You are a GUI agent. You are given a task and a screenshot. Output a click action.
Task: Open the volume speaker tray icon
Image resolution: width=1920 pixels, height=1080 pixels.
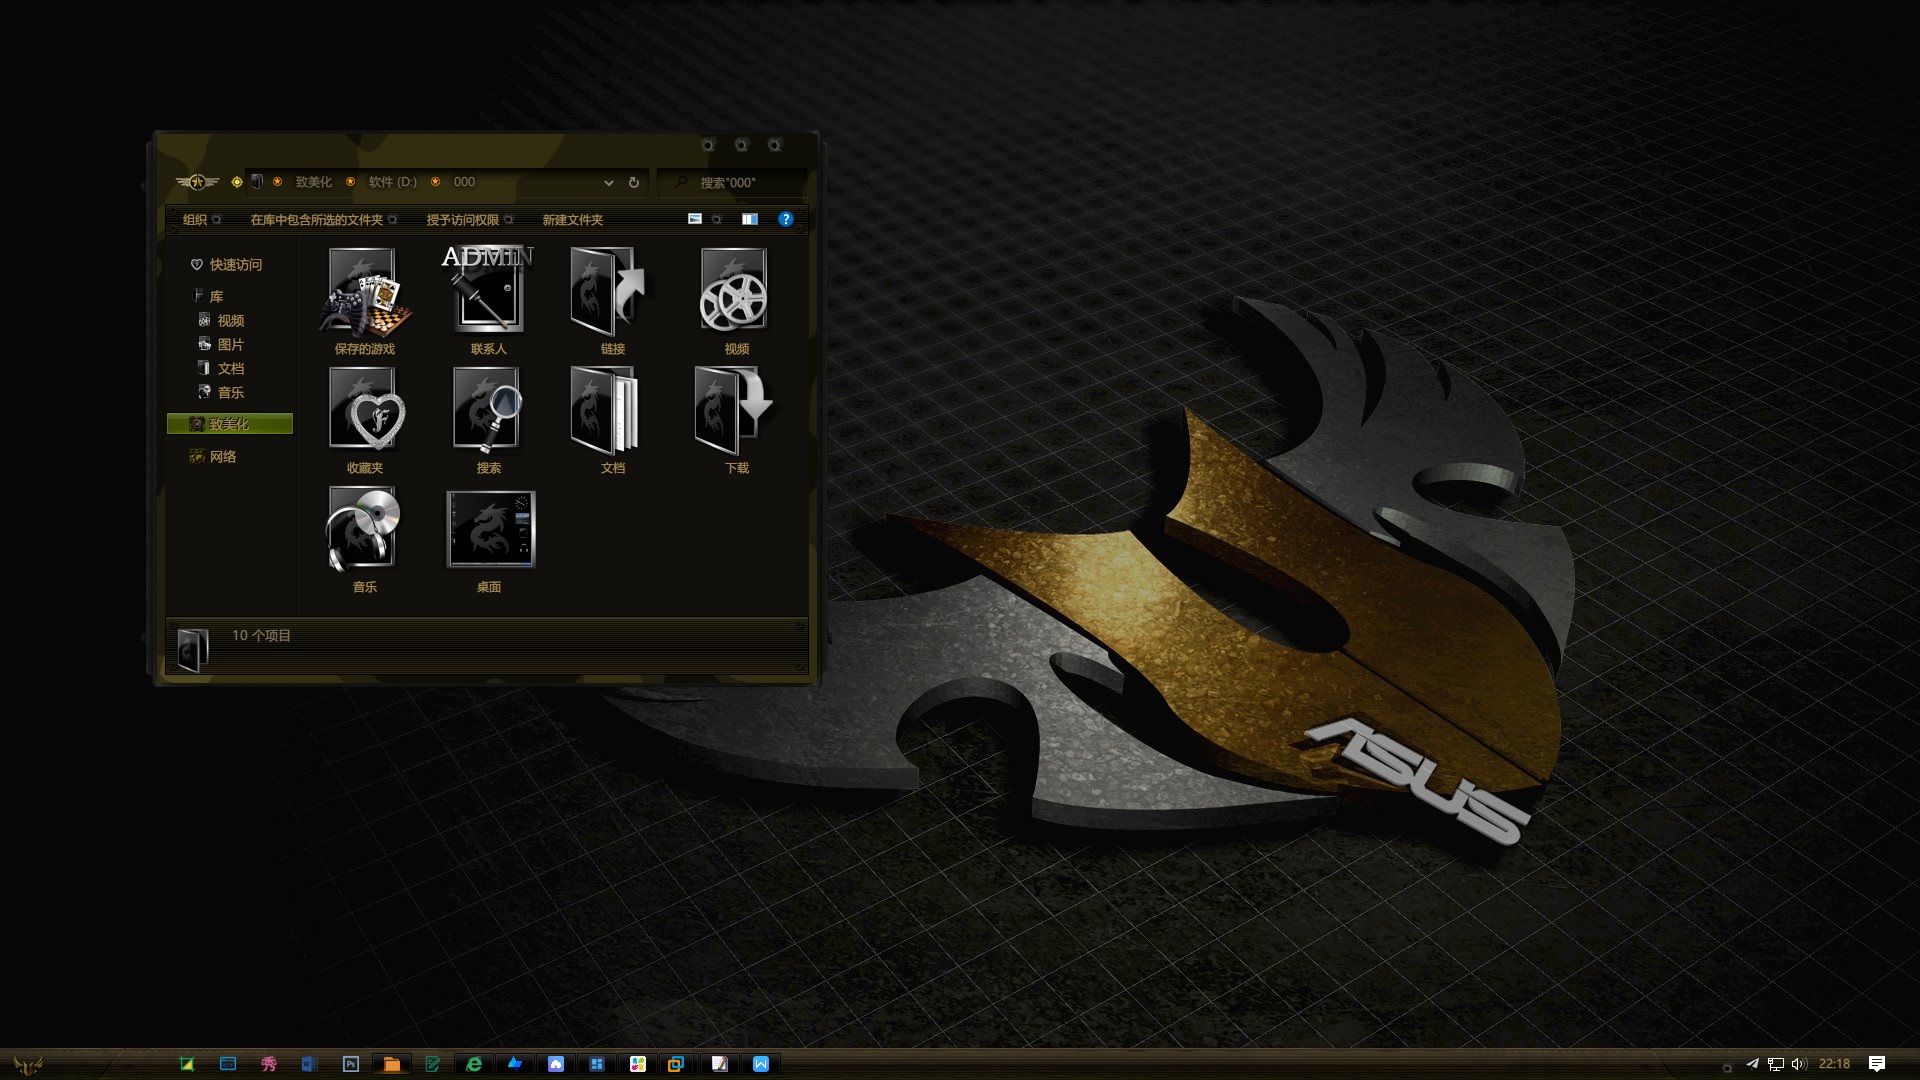click(x=1799, y=1064)
